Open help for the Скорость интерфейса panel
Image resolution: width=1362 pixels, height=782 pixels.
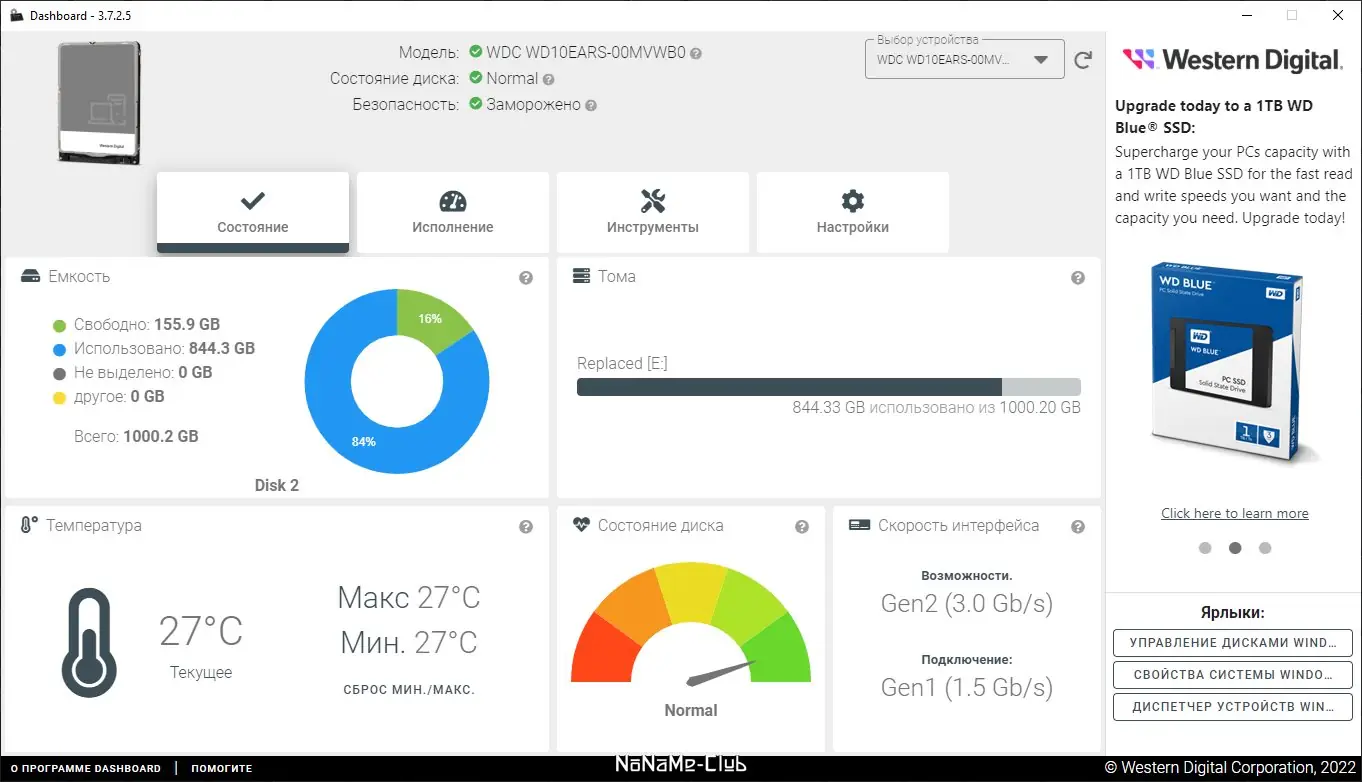pos(1078,527)
